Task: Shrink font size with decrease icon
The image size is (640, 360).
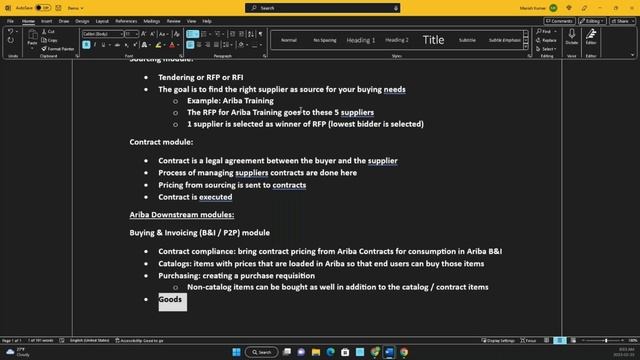Action: click(x=152, y=34)
